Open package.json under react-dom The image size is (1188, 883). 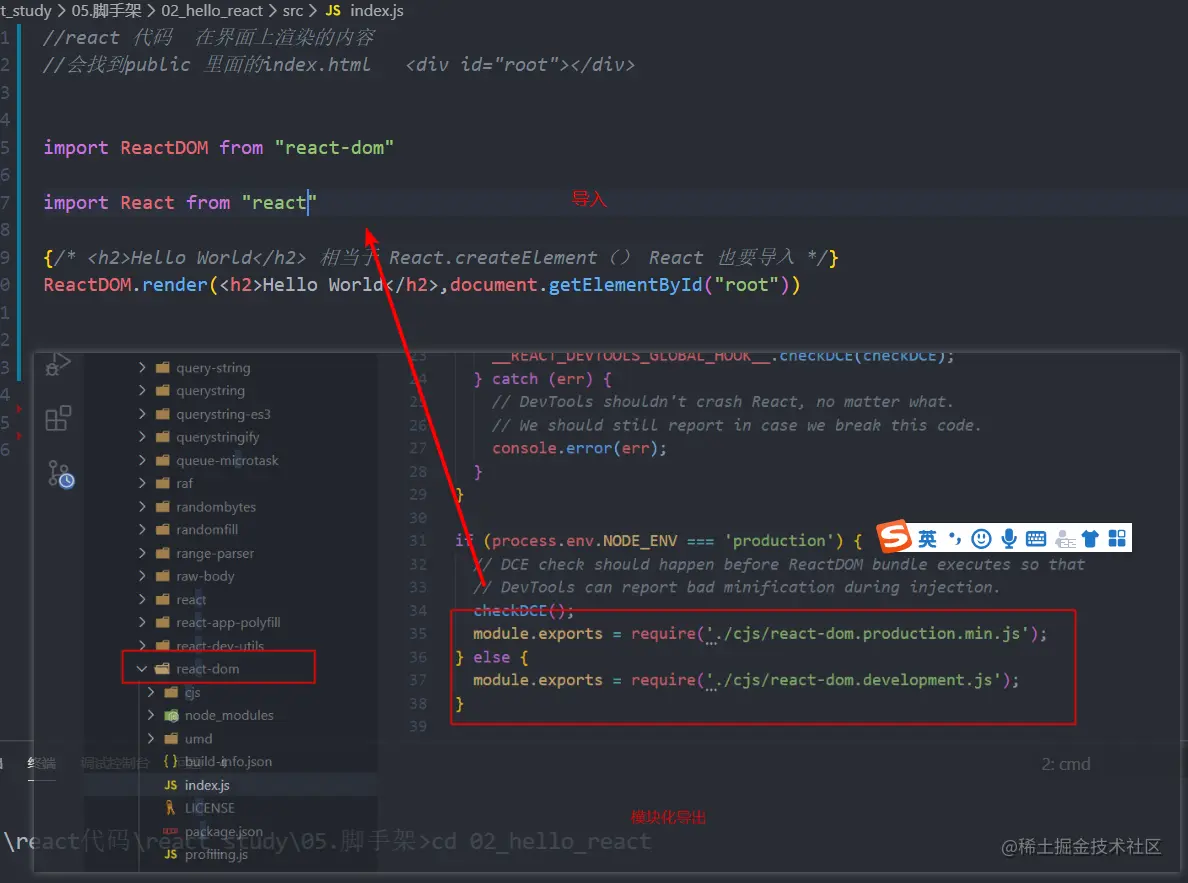(230, 831)
